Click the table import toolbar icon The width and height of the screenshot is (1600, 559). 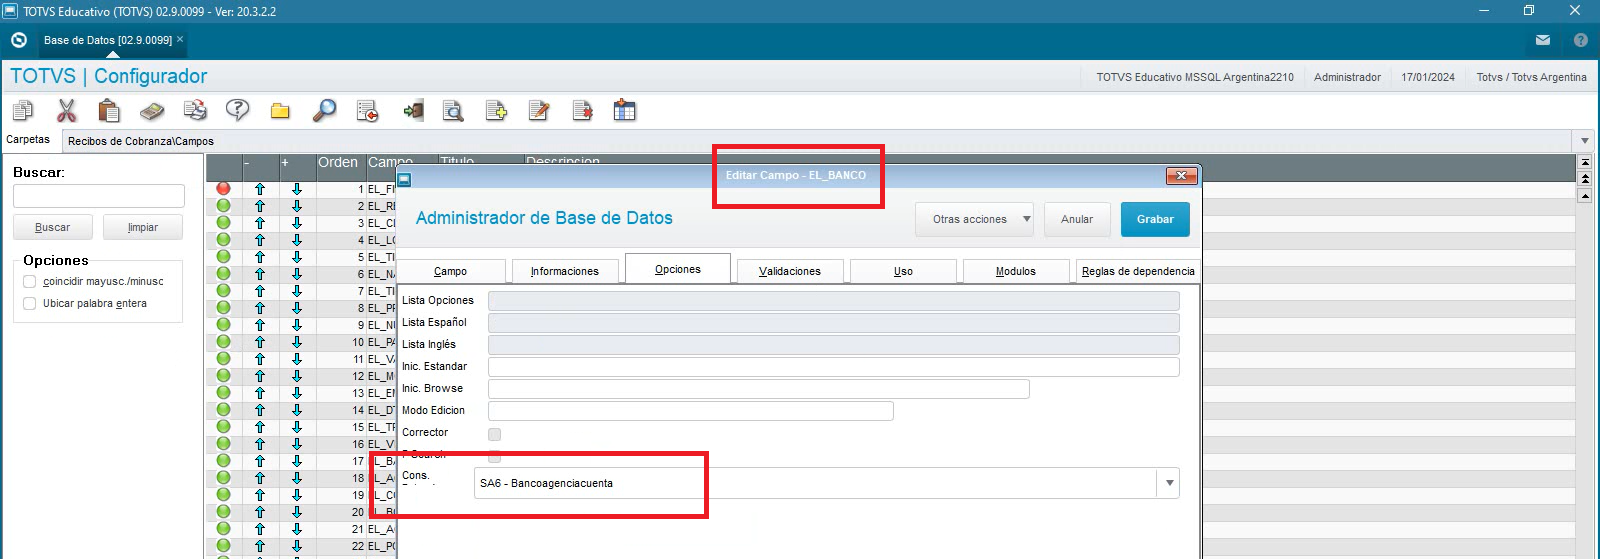point(625,110)
